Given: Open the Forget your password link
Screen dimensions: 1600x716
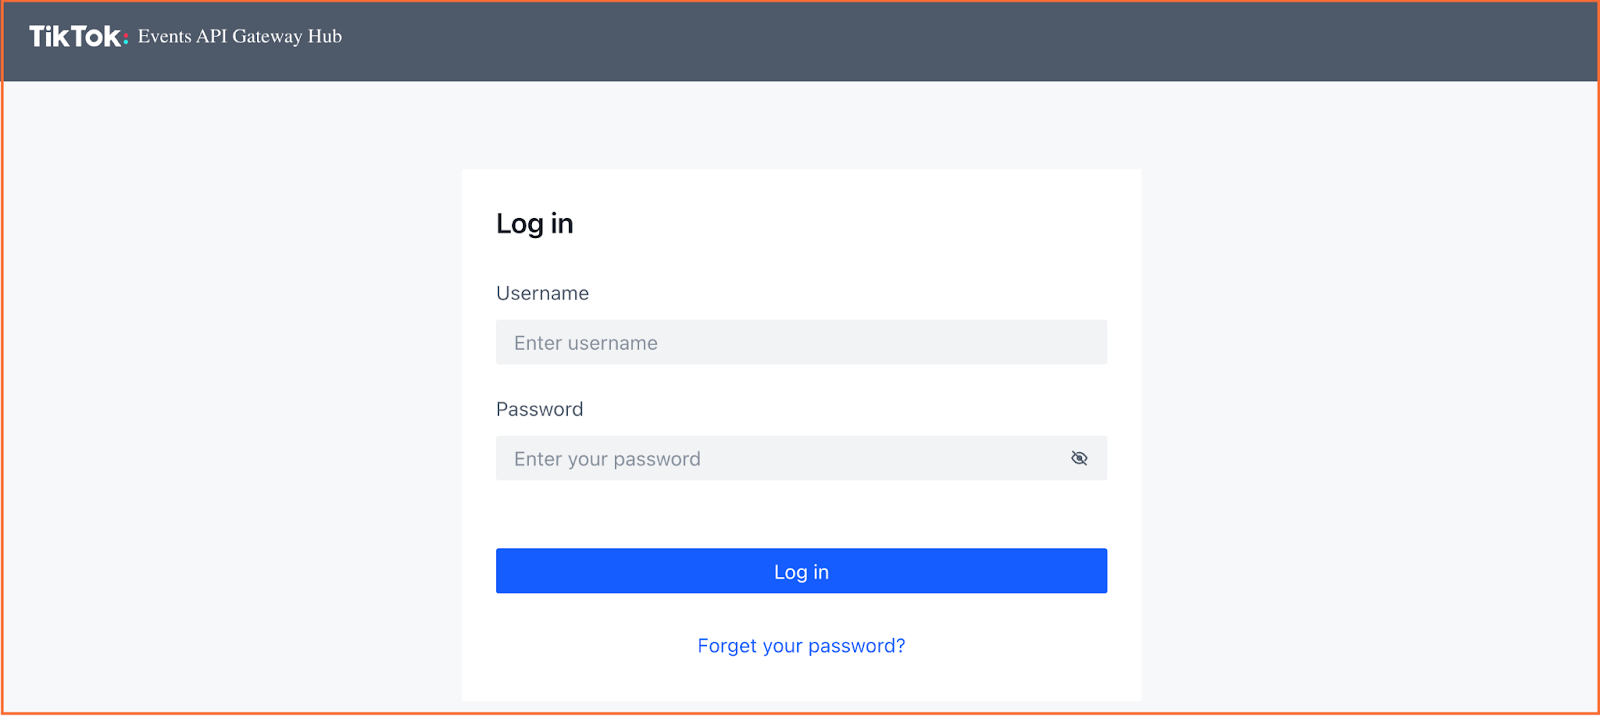Looking at the screenshot, I should [x=801, y=646].
